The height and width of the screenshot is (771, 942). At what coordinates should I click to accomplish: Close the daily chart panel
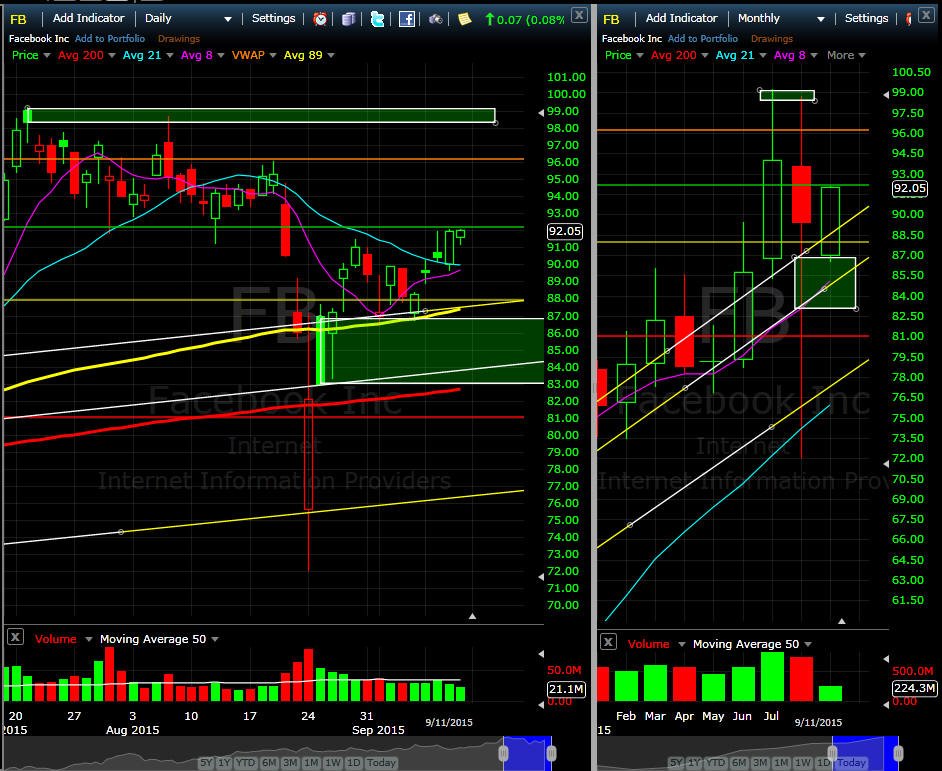pyautogui.click(x=579, y=15)
